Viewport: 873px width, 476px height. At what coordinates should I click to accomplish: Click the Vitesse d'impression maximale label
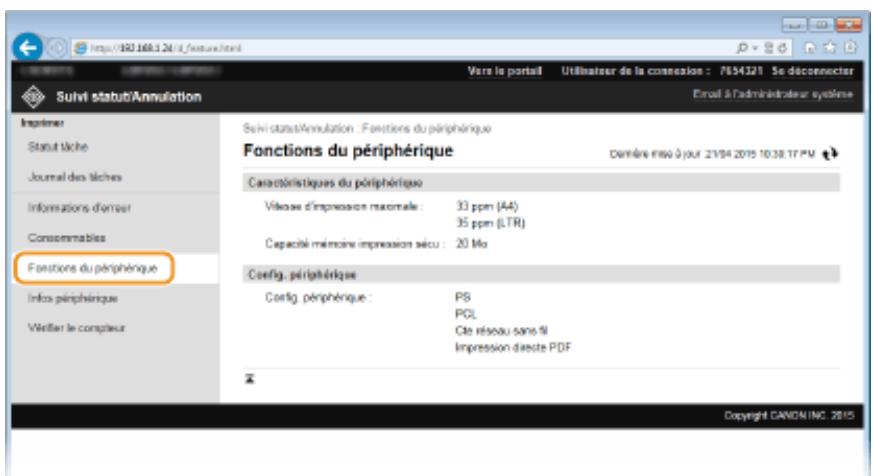click(344, 207)
